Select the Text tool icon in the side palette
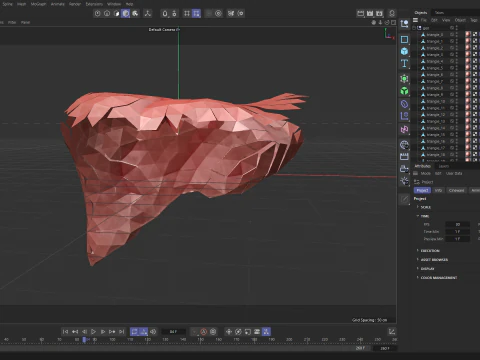The image size is (480, 360). [x=404, y=63]
